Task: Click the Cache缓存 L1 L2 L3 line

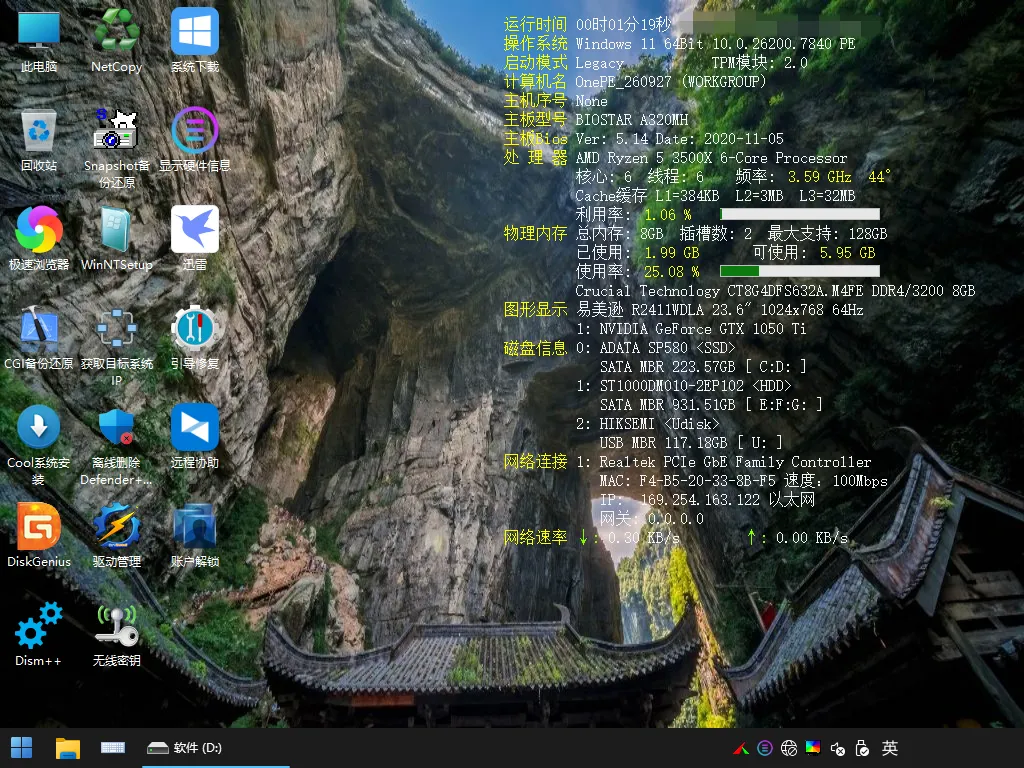Action: (x=715, y=195)
